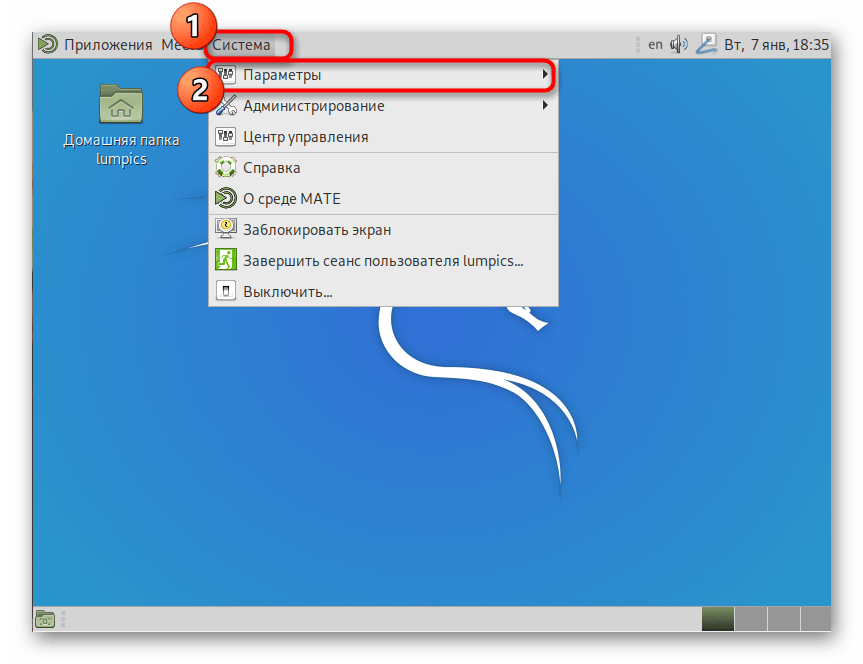Viewport: 863px width, 664px height.
Task: Open the Домашняя папка lumpics desktop folder
Action: (121, 105)
